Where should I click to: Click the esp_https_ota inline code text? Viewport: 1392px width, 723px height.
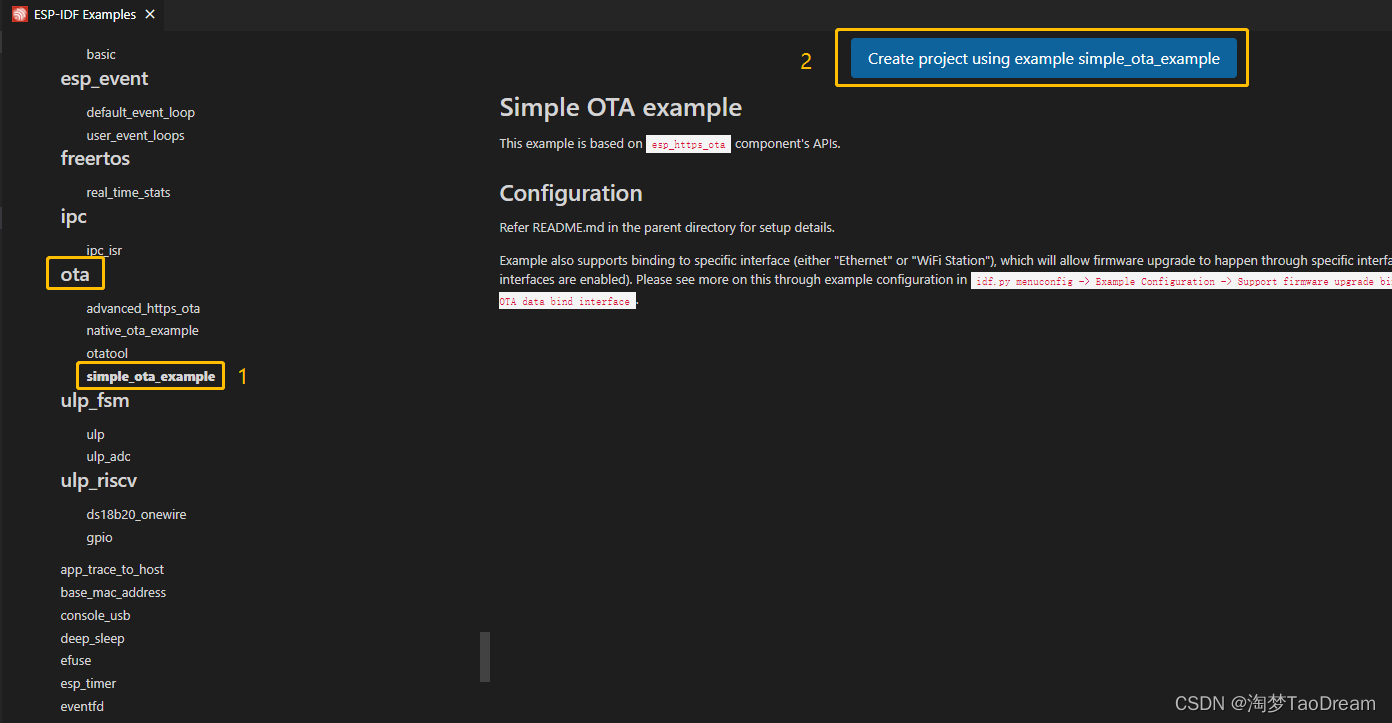click(689, 144)
